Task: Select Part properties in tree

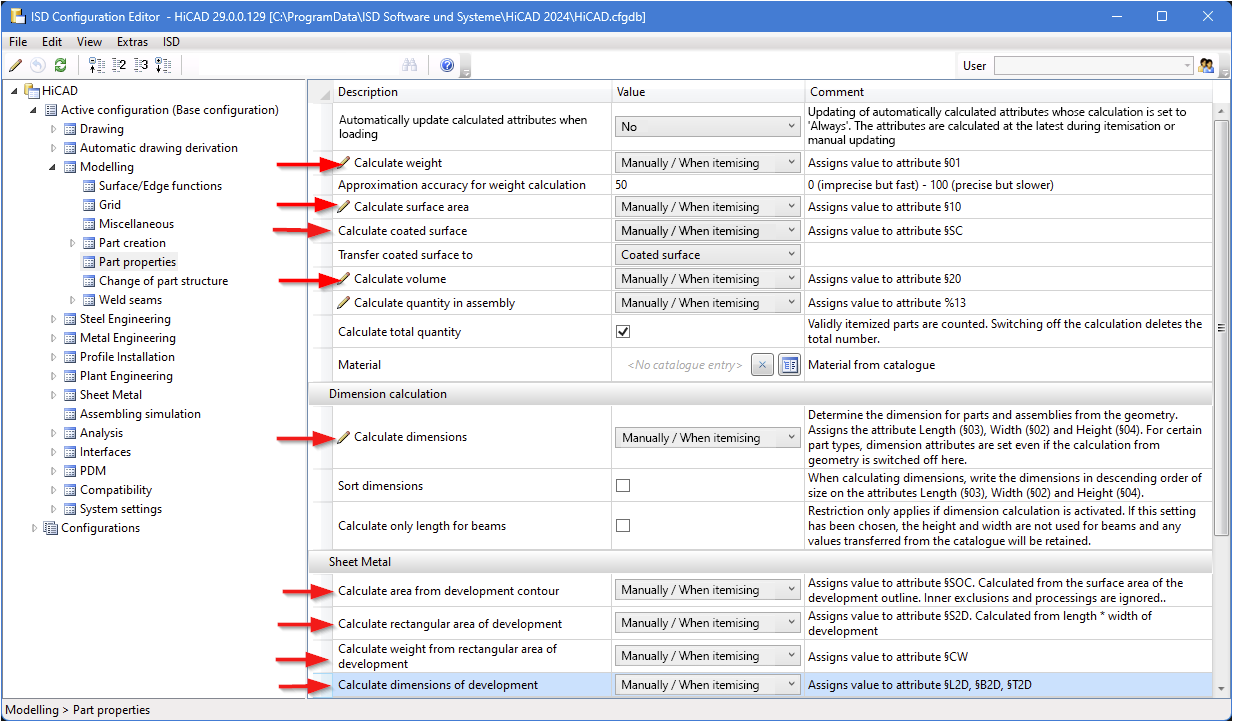Action: [137, 262]
